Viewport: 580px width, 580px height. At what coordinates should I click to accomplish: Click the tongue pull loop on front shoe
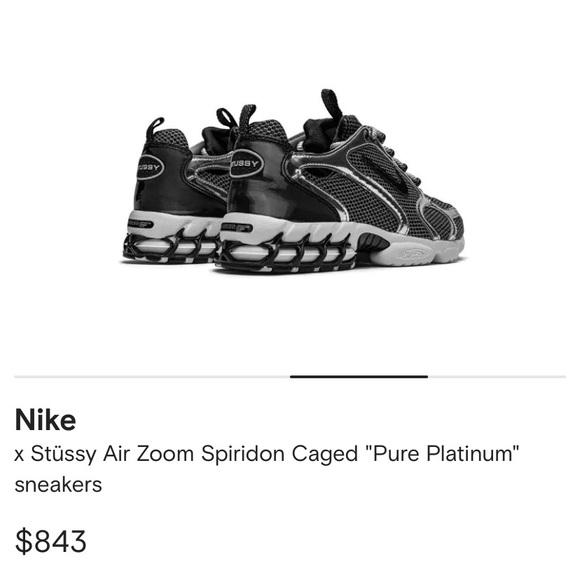(331, 103)
